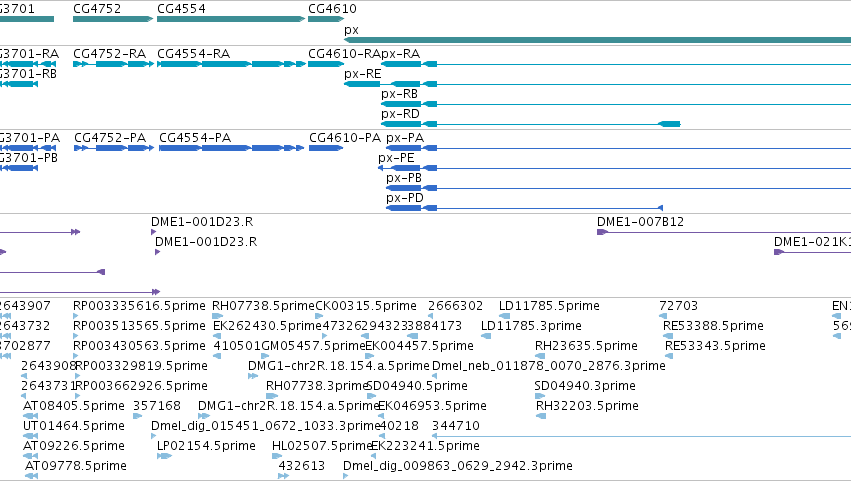Screen dimensions: 851x481
Task: Click the CG4752 gene label
Action: point(97,9)
